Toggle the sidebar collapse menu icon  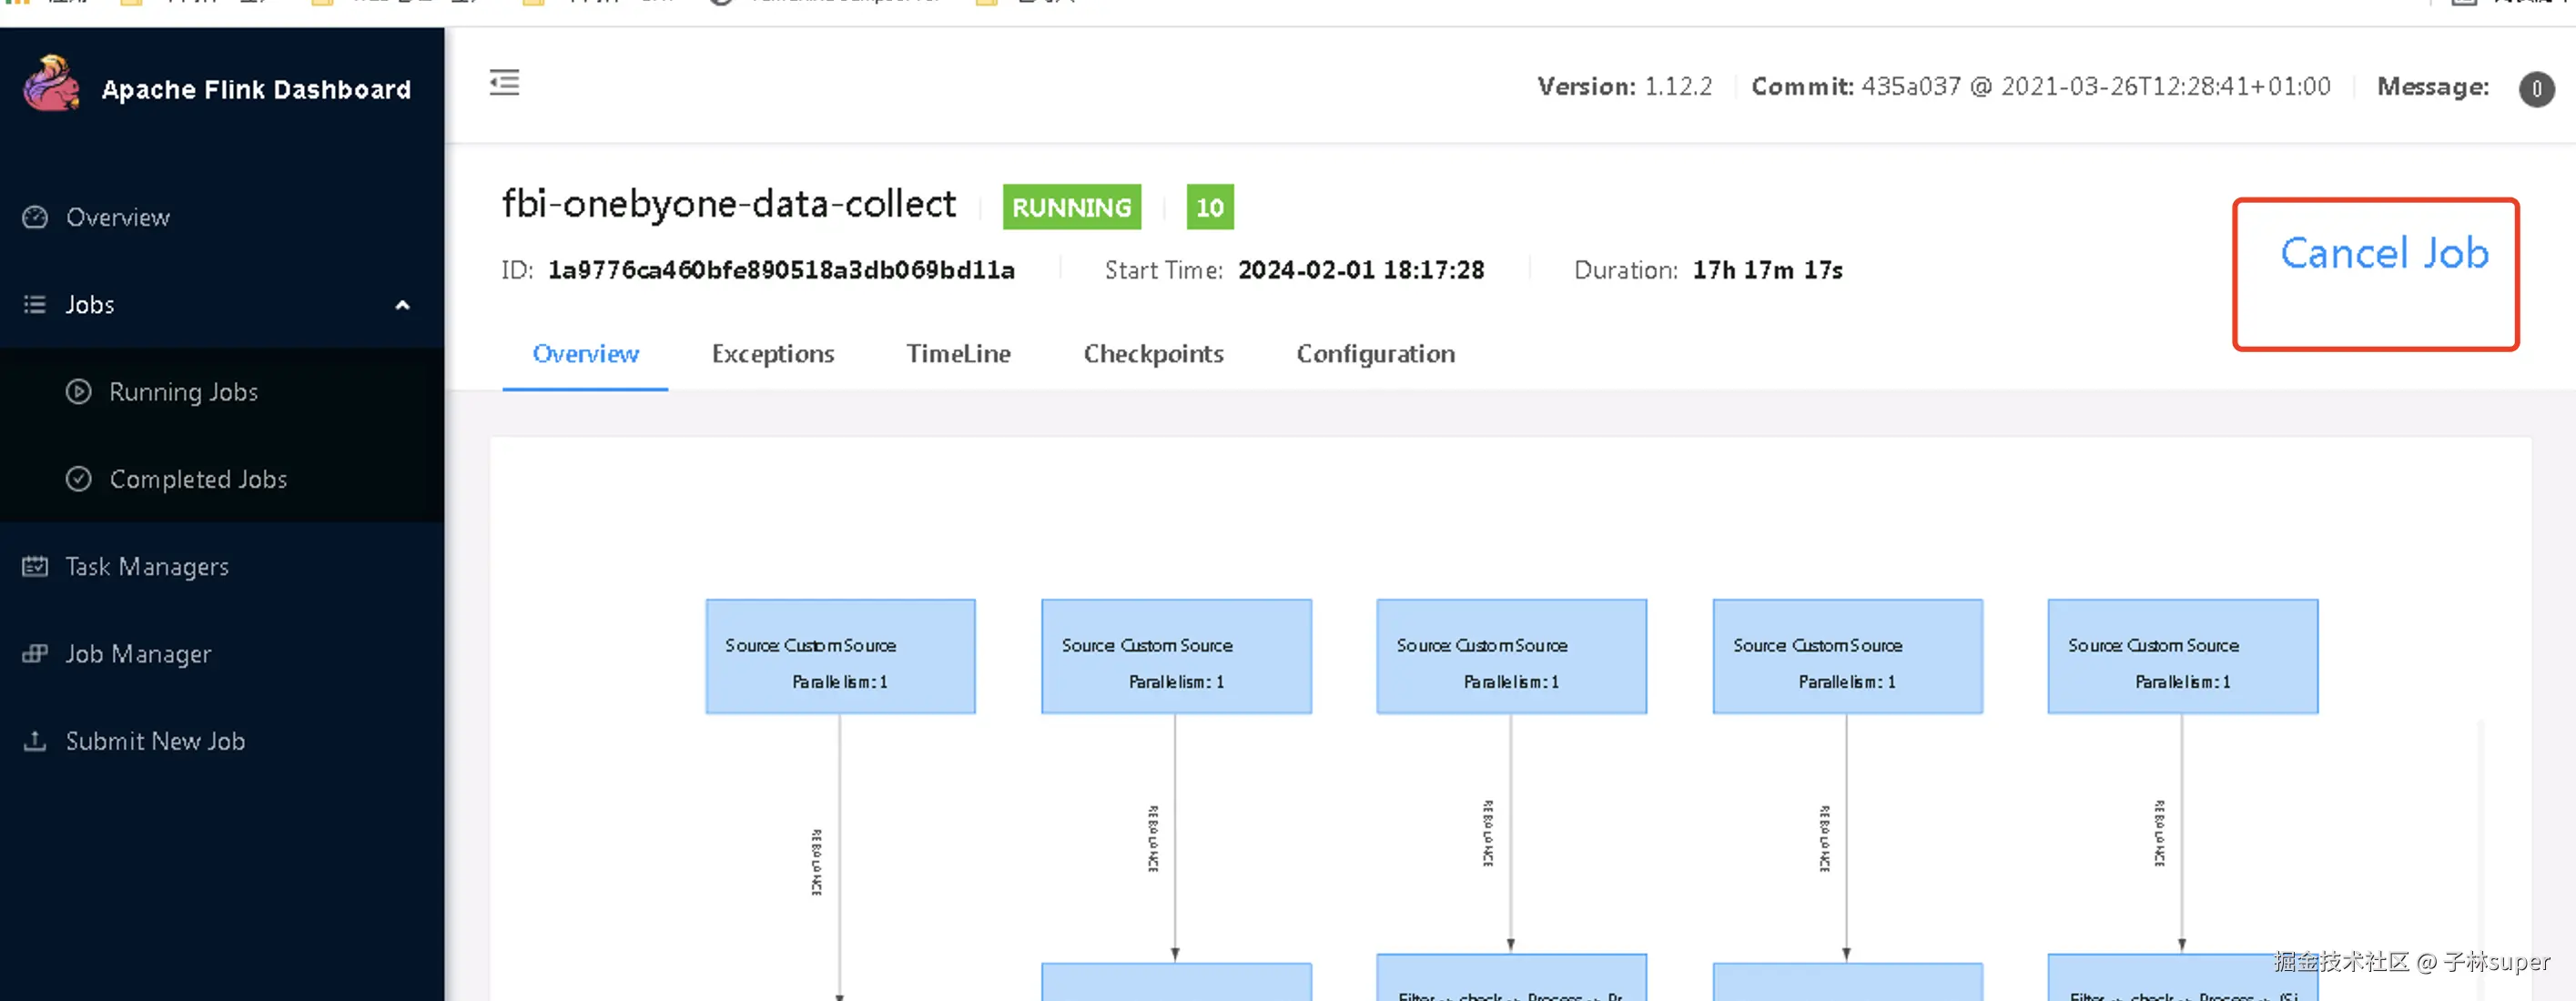pyautogui.click(x=504, y=83)
